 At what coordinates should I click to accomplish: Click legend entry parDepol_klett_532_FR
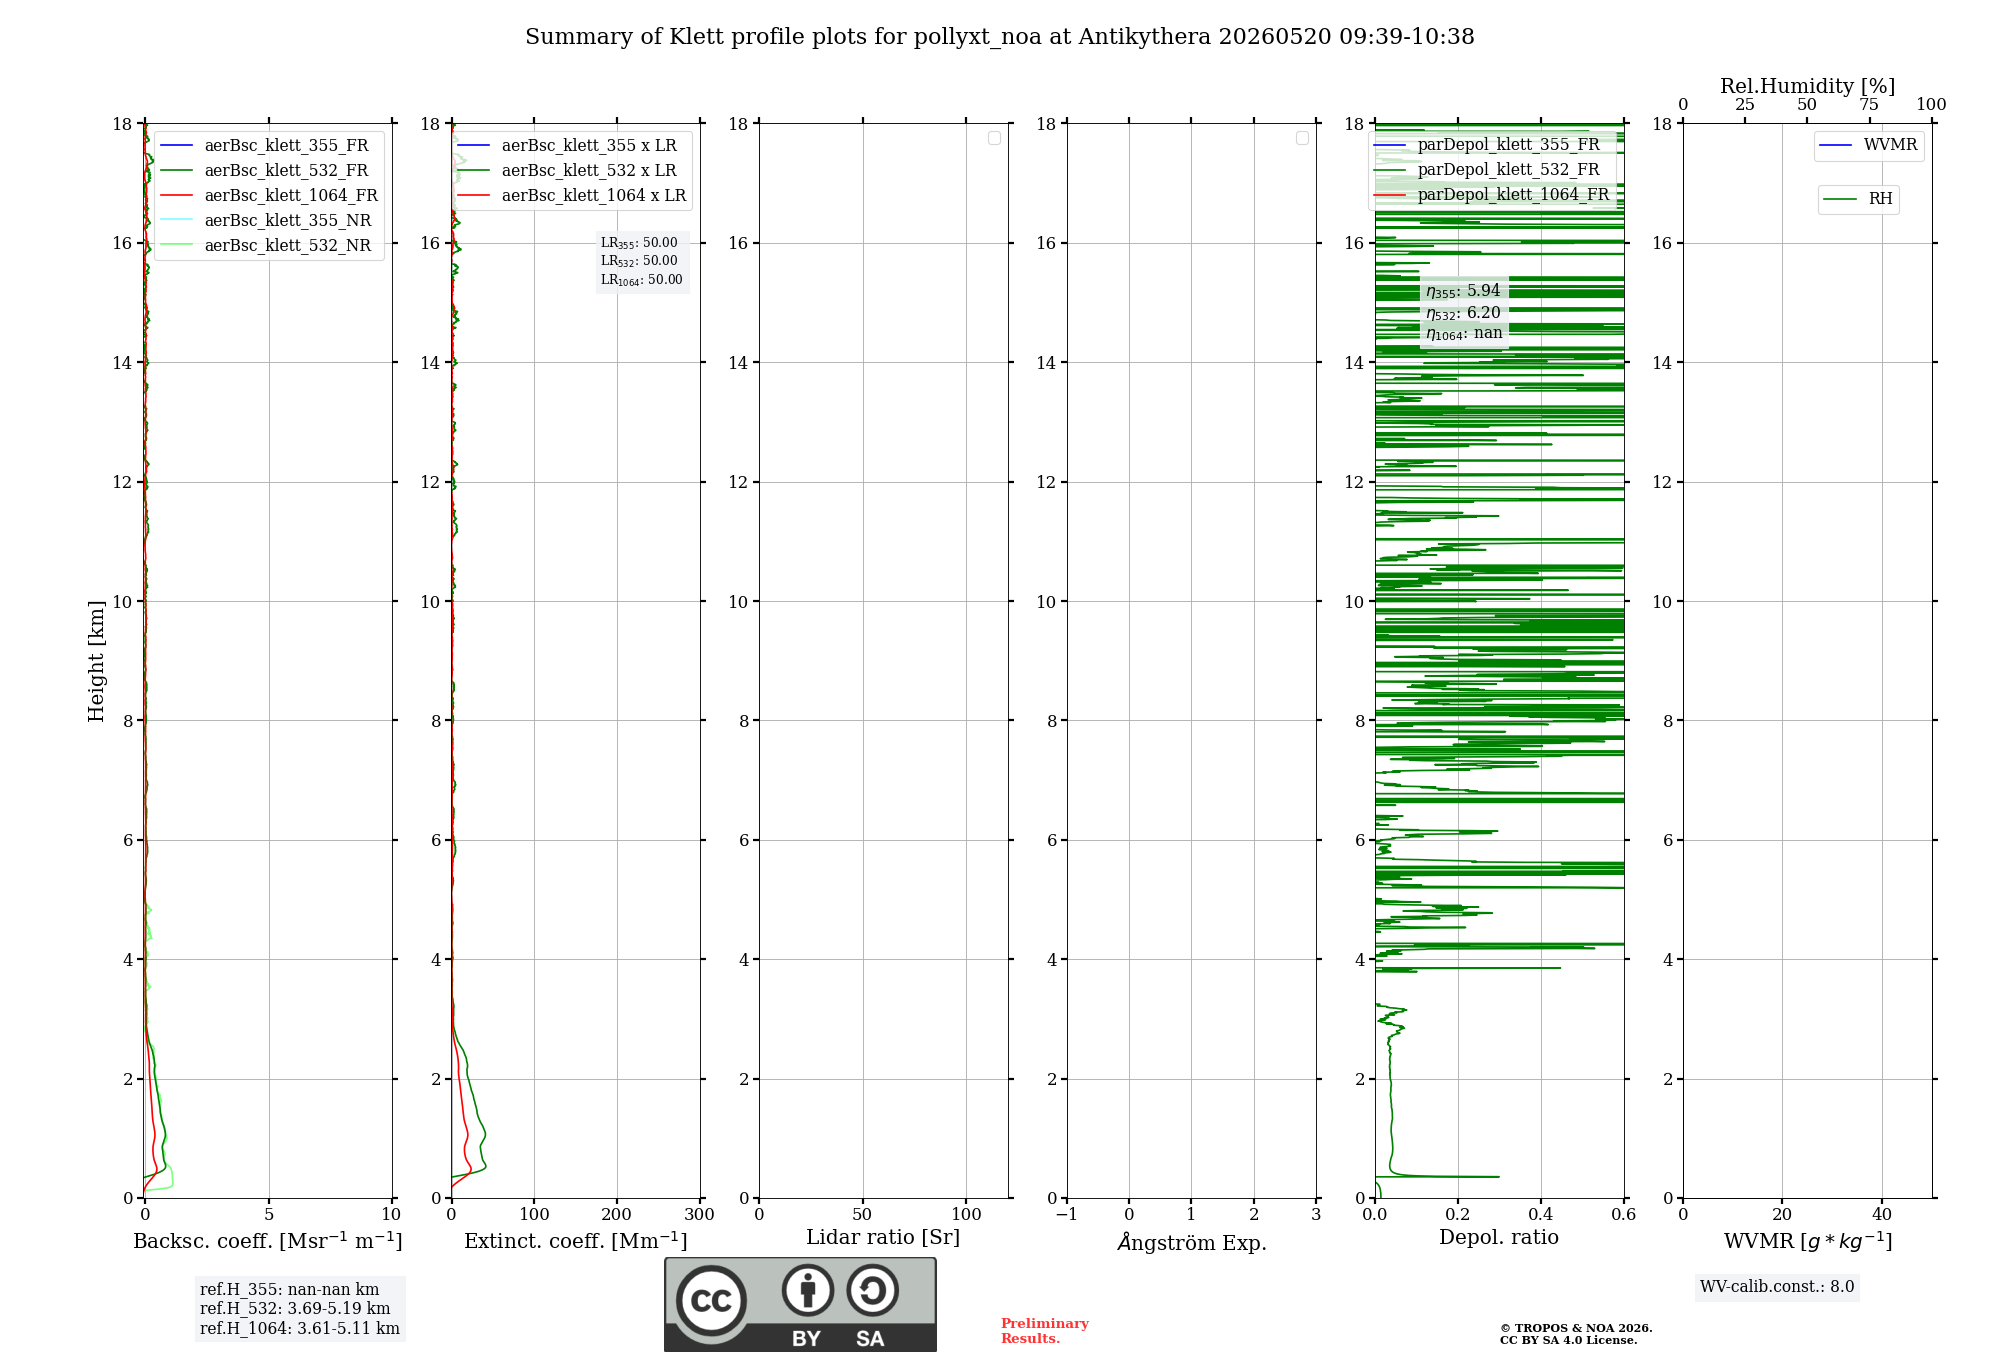tap(1487, 169)
